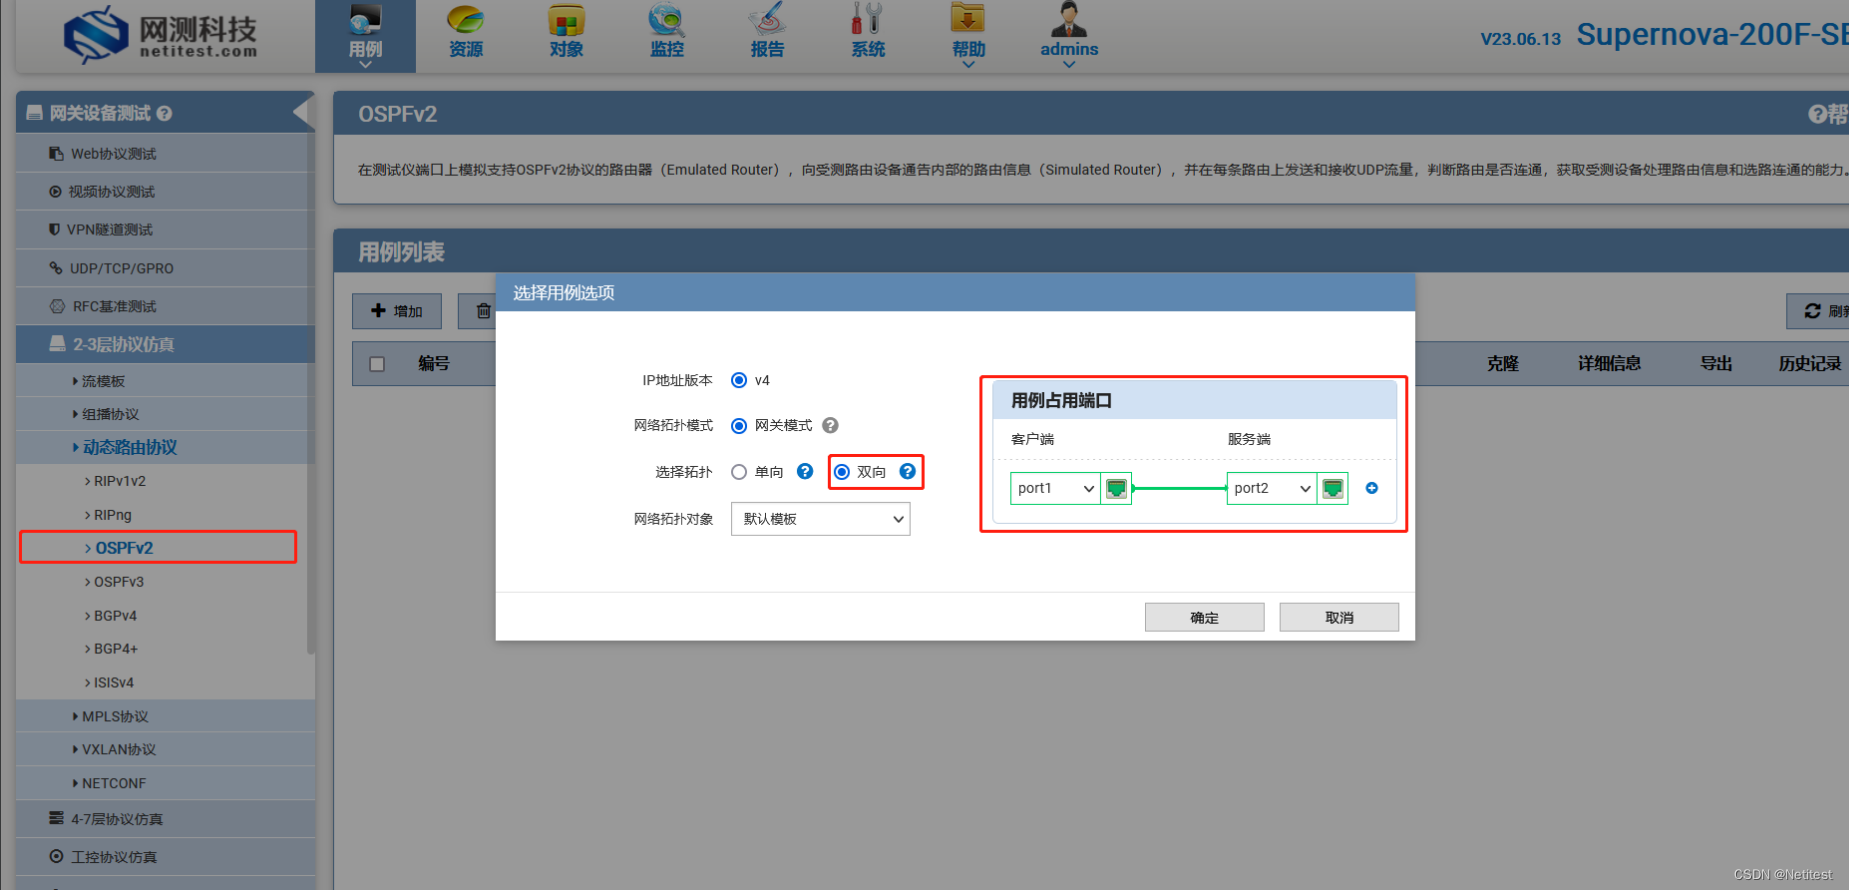Viewport: 1849px width, 890px height.
Task: Open 视频协议测试 in sidebar
Action: tap(165, 192)
